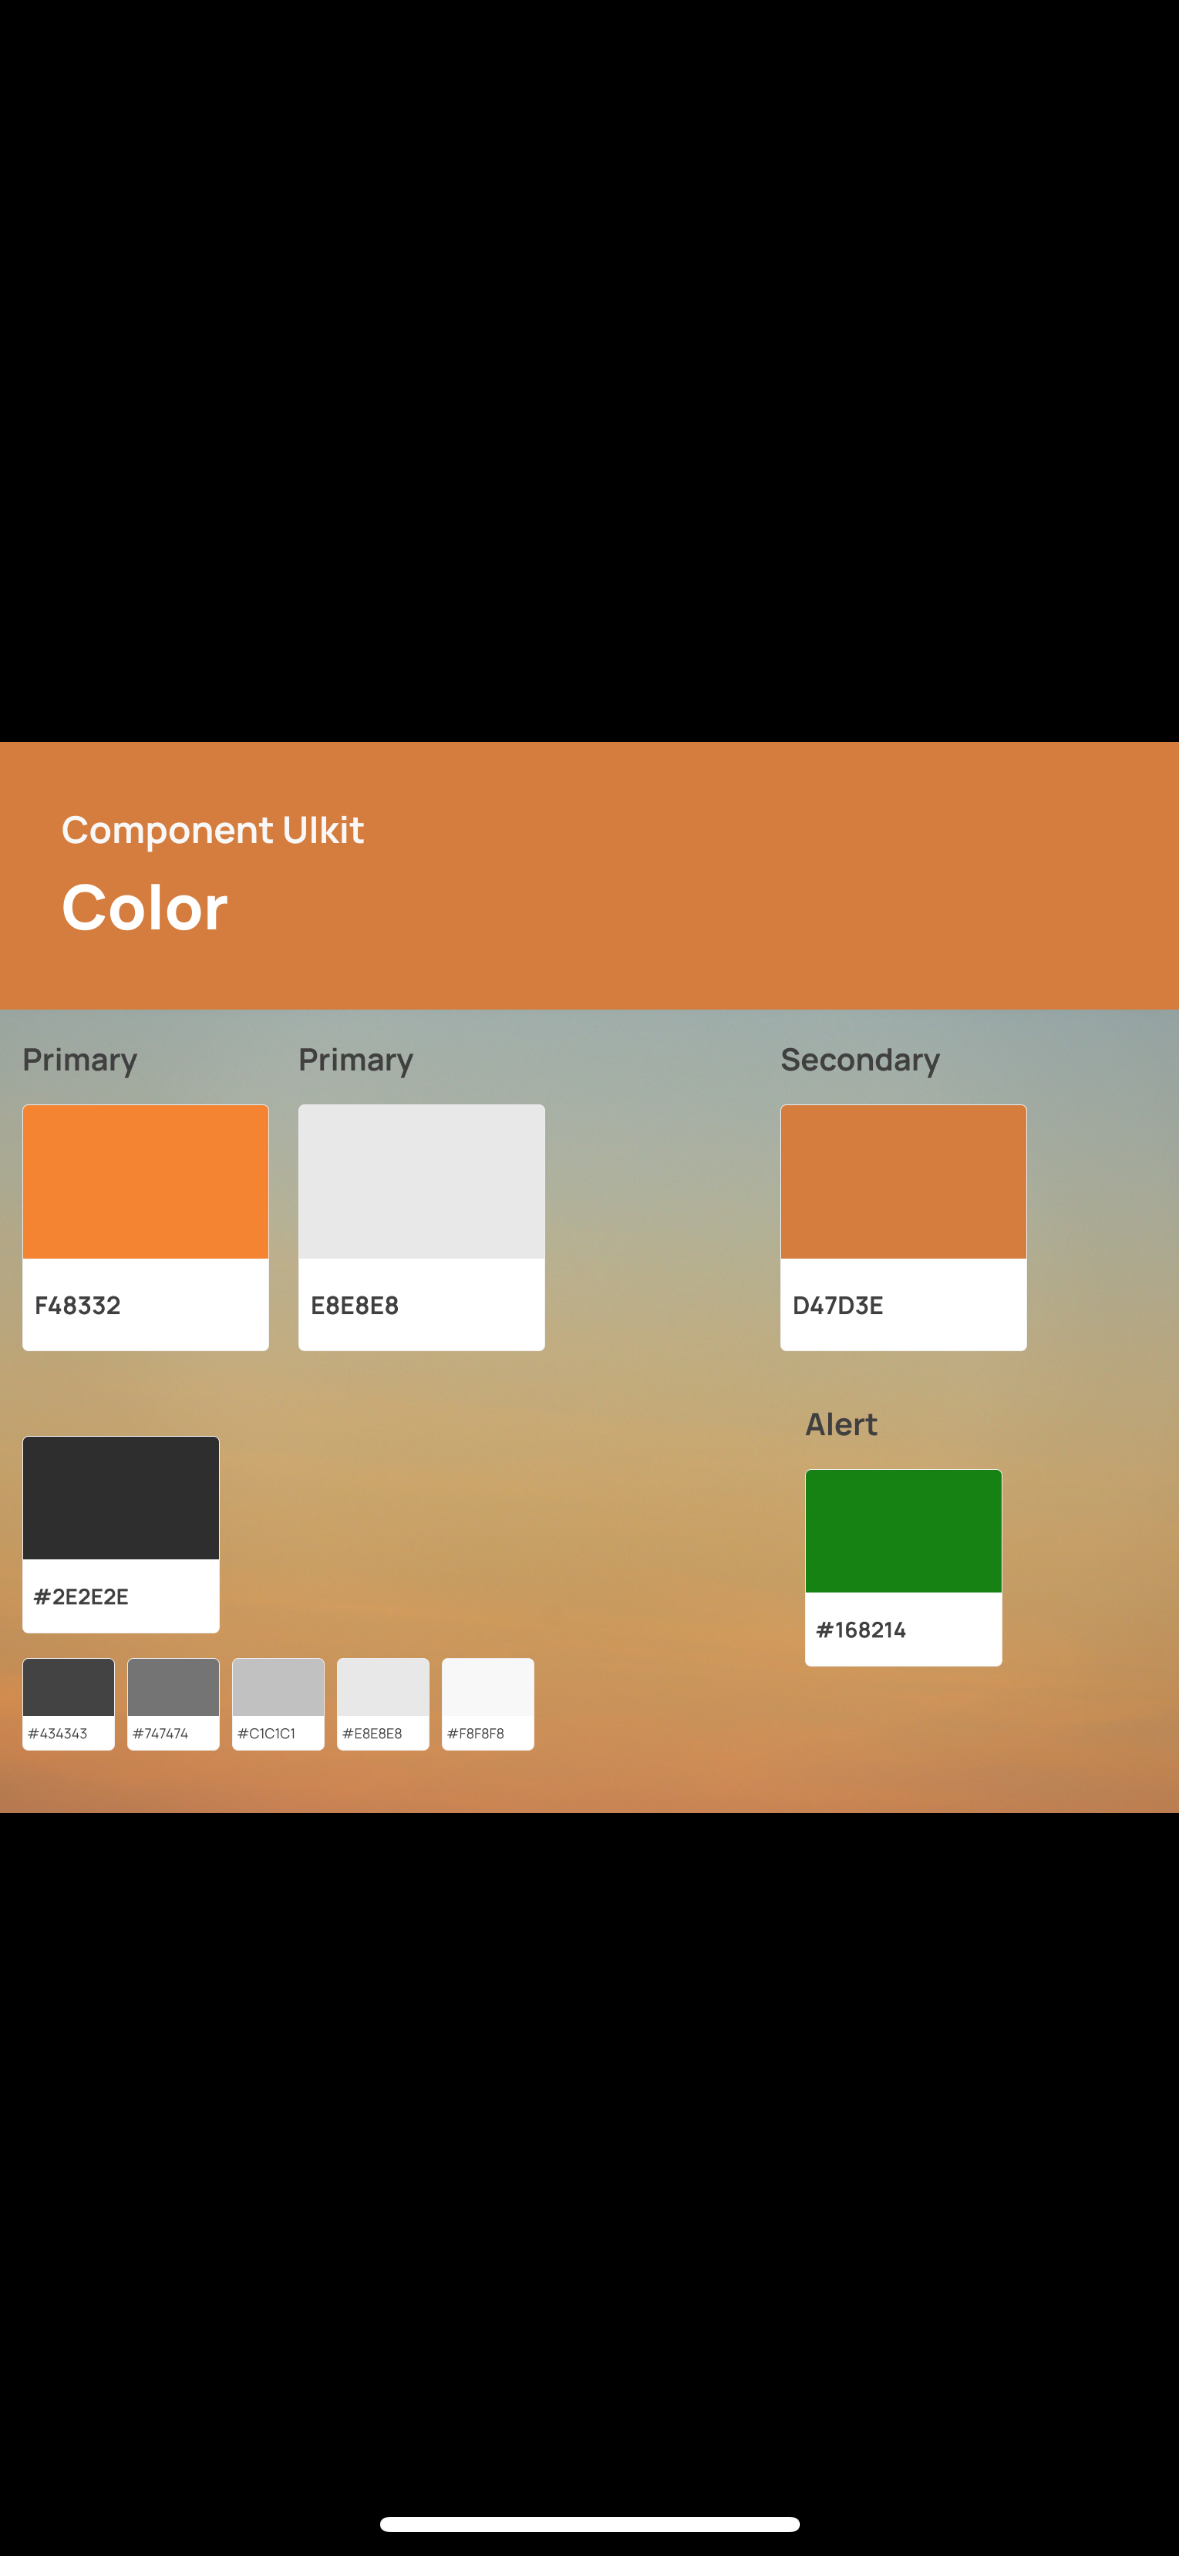
Task: Pick the small #434343 gray swatch
Action: coord(68,1704)
